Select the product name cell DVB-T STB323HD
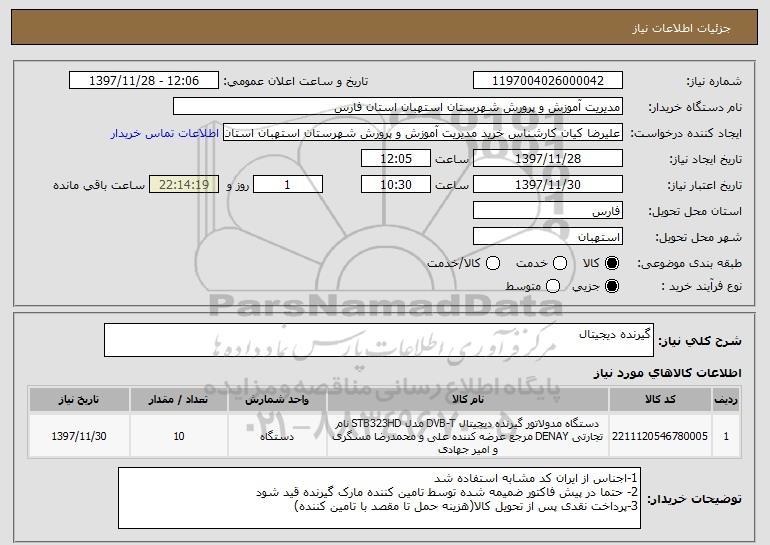The image size is (770, 545). pos(468,436)
